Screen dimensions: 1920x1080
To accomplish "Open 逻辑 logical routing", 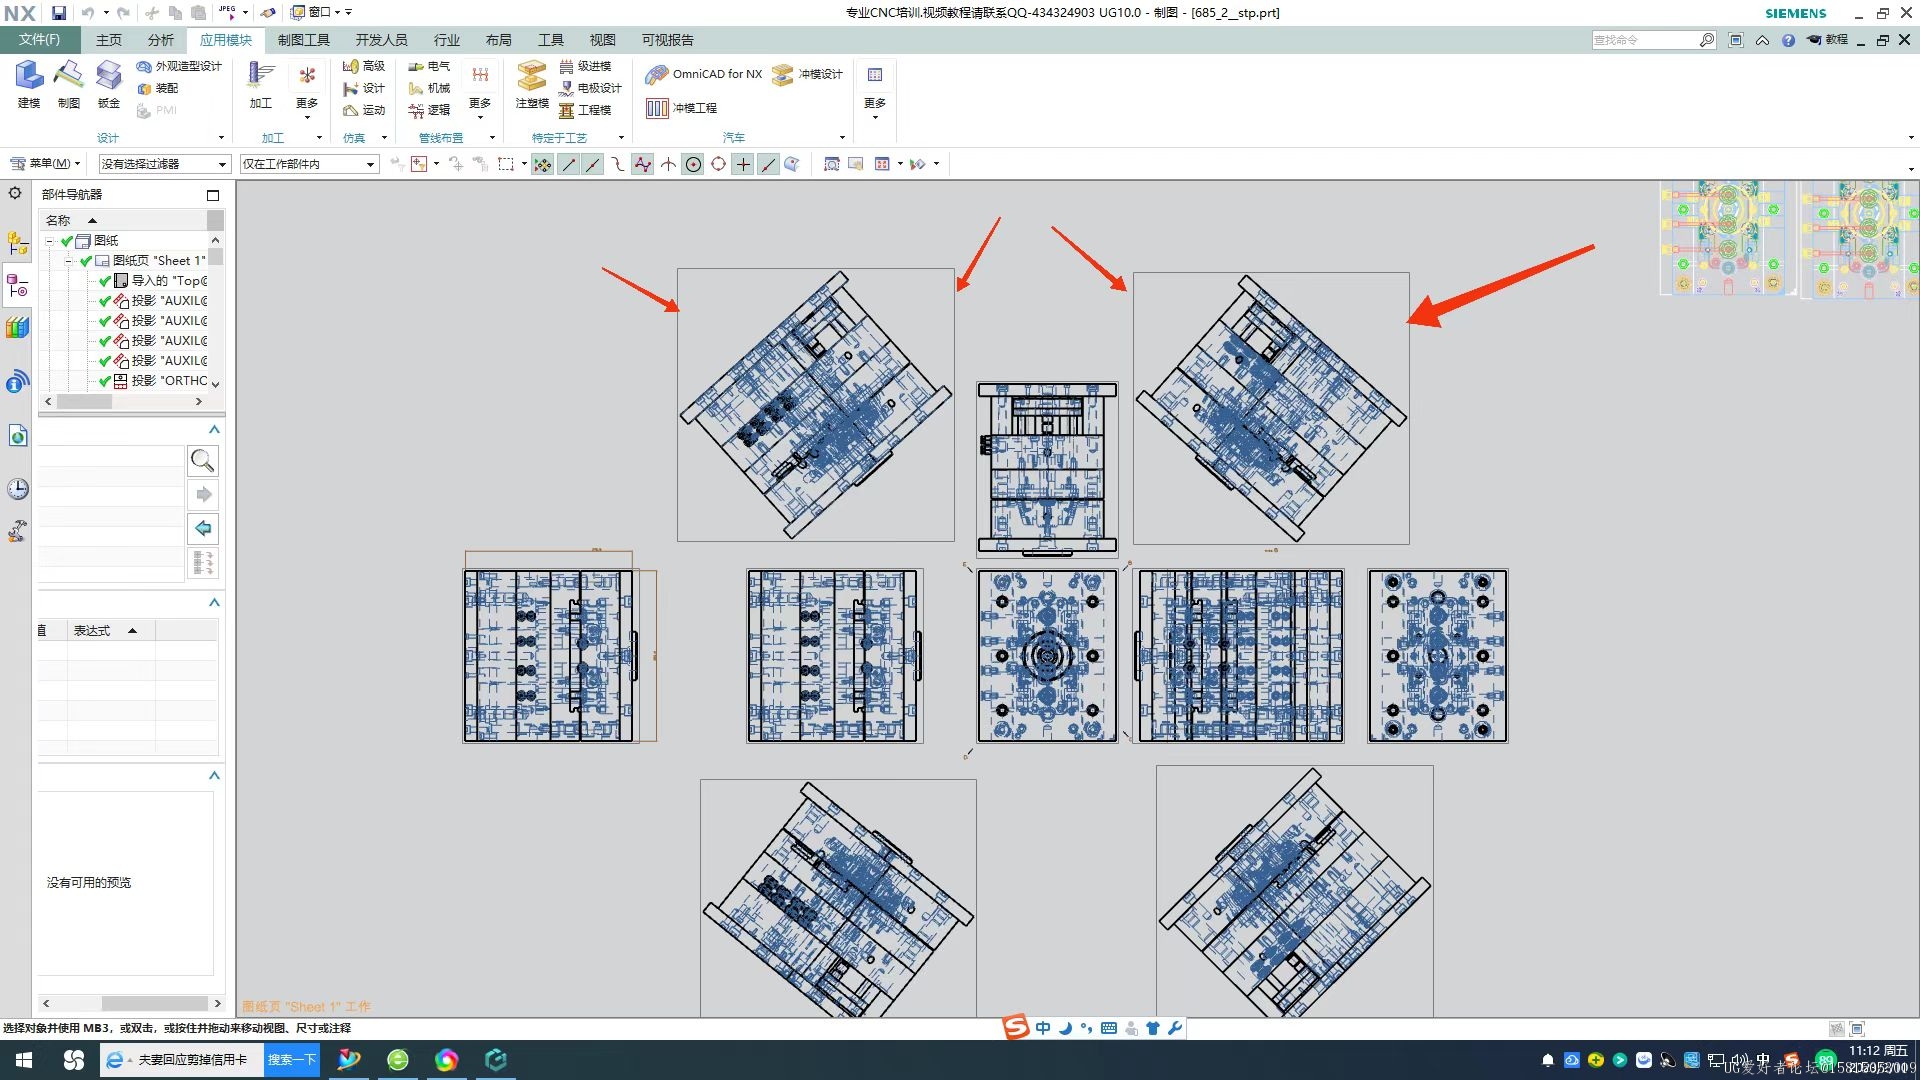I will 429,110.
